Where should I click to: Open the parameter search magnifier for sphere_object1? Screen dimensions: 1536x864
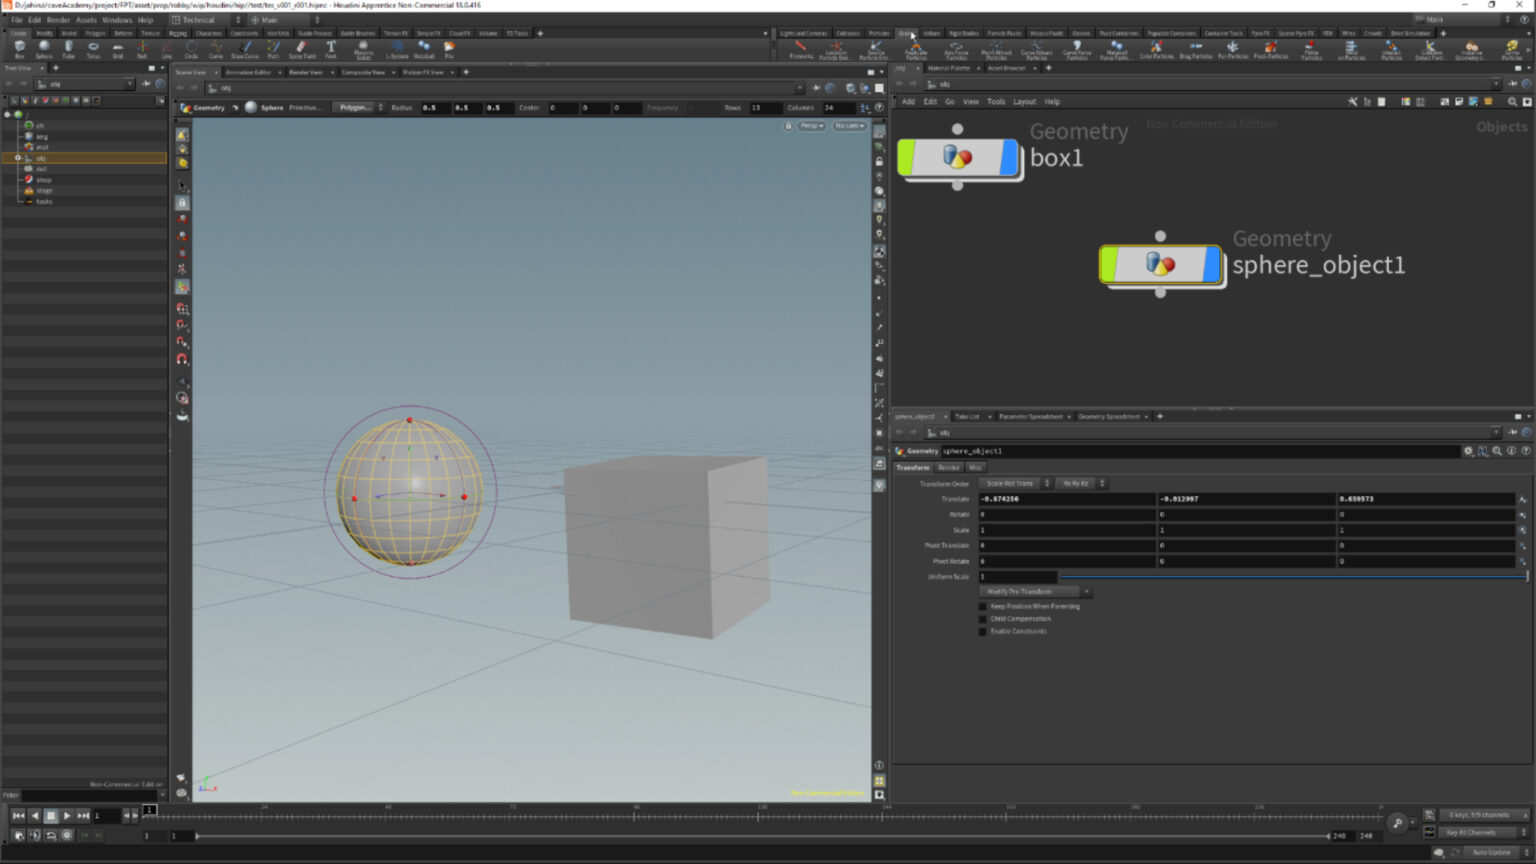1496,451
